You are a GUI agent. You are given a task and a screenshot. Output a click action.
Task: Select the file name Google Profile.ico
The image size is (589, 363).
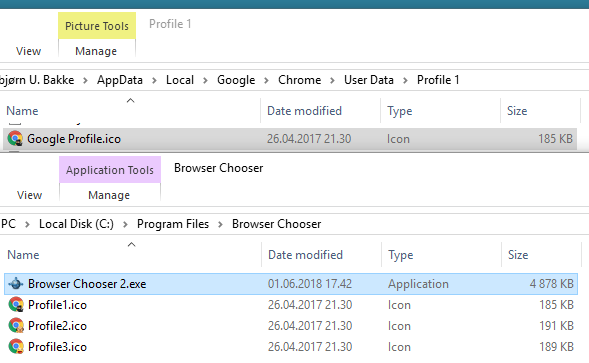tap(74, 139)
